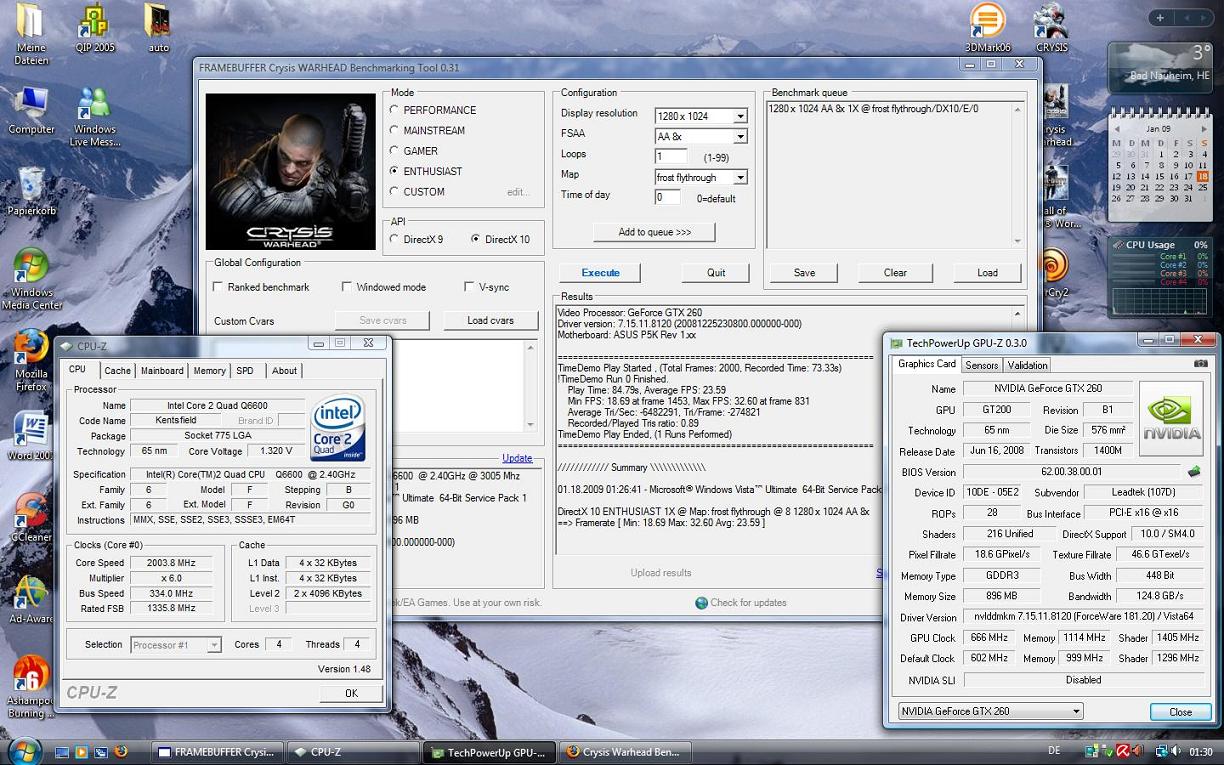This screenshot has width=1224, height=765.
Task: Switch to the Memory tab in CPU-Z
Action: click(209, 370)
